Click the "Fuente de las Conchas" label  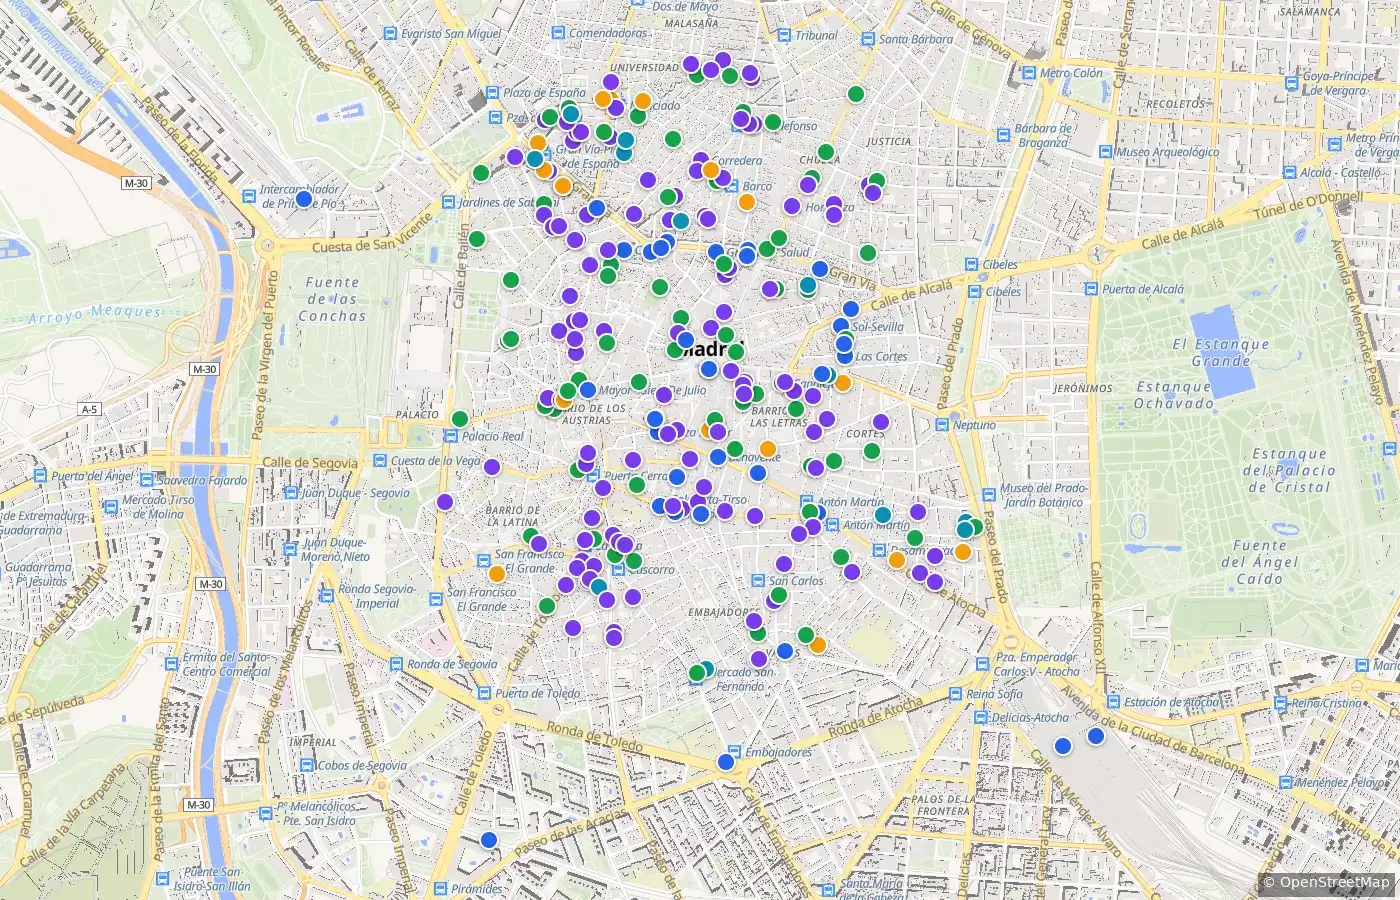(x=333, y=299)
